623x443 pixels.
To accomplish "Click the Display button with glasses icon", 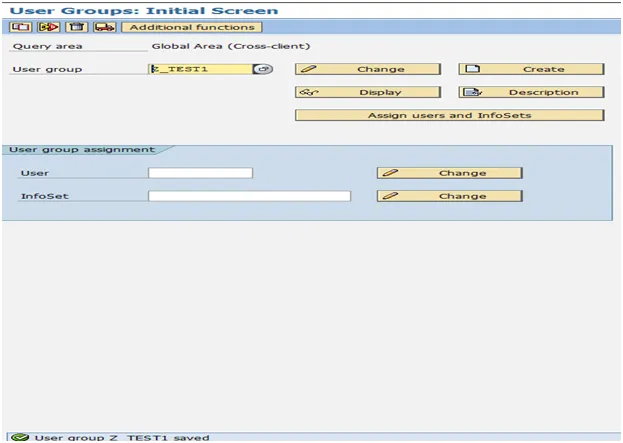I will point(367,92).
